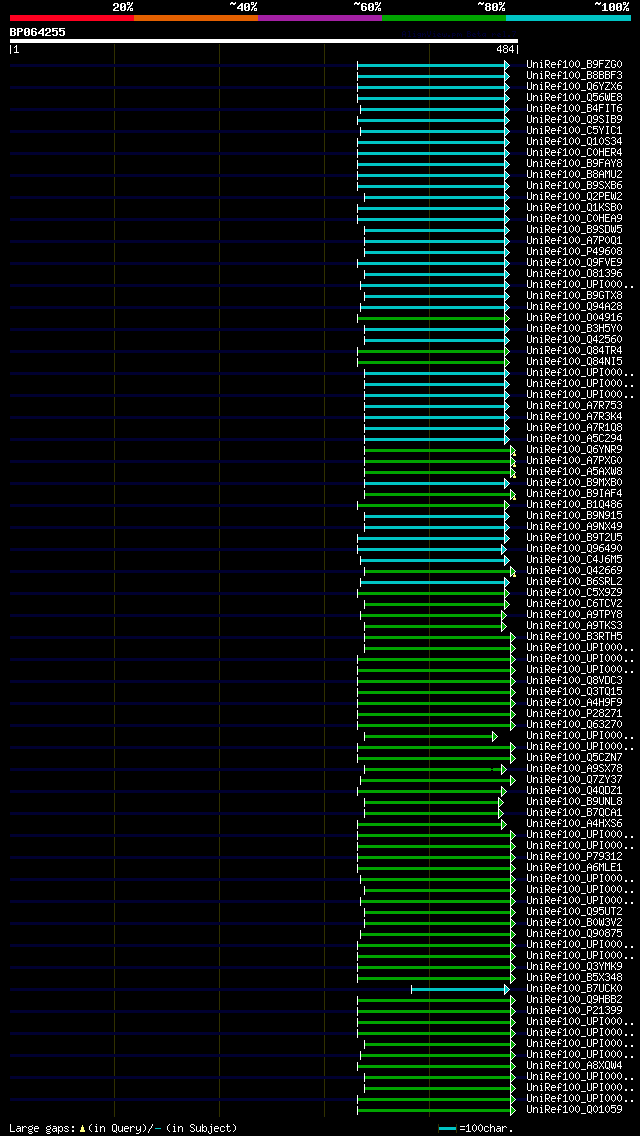The image size is (640, 1136).
Task: Open hit UniRef100_B8BBF3
Action: pyautogui.click(x=574, y=75)
